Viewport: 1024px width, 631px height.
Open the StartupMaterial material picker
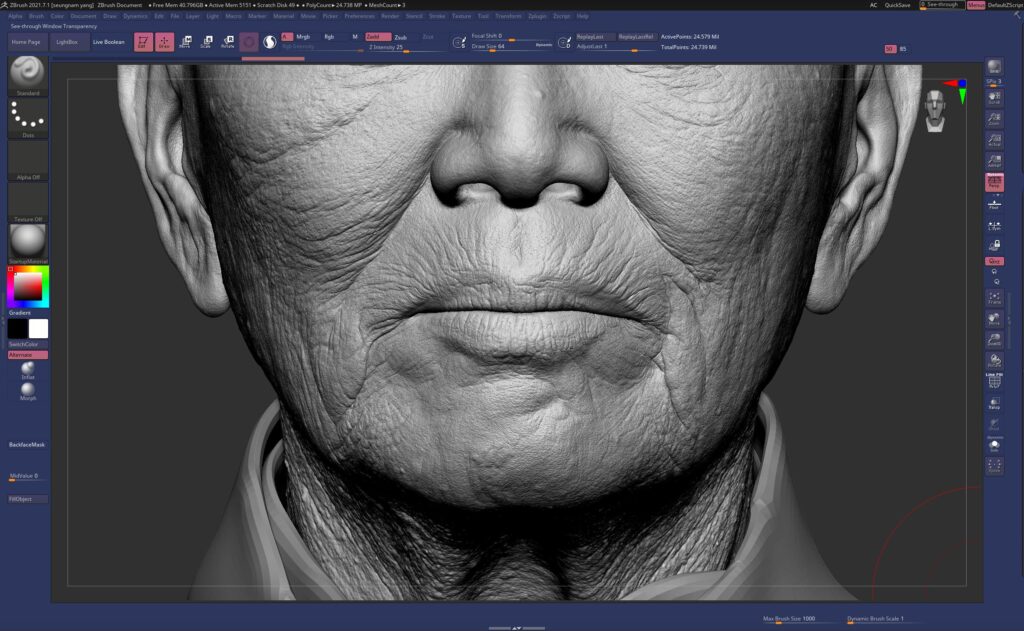pyautogui.click(x=28, y=240)
